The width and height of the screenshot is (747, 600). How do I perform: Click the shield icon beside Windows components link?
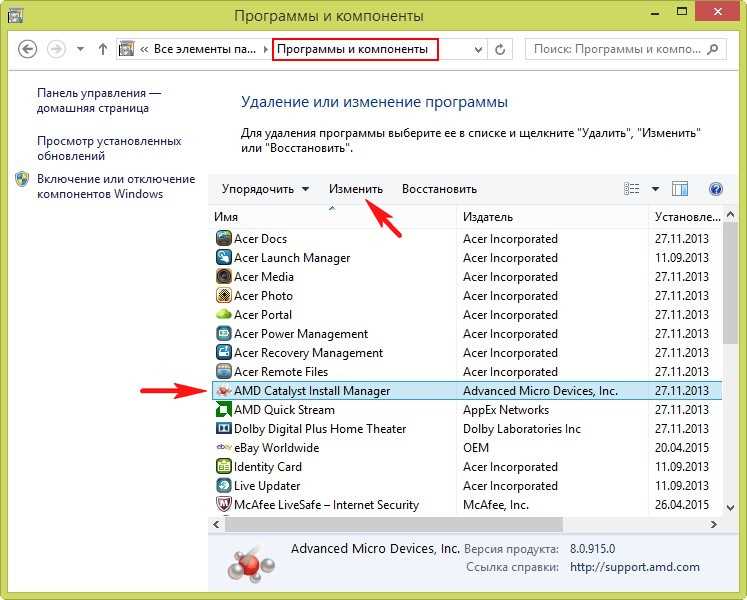point(22,180)
